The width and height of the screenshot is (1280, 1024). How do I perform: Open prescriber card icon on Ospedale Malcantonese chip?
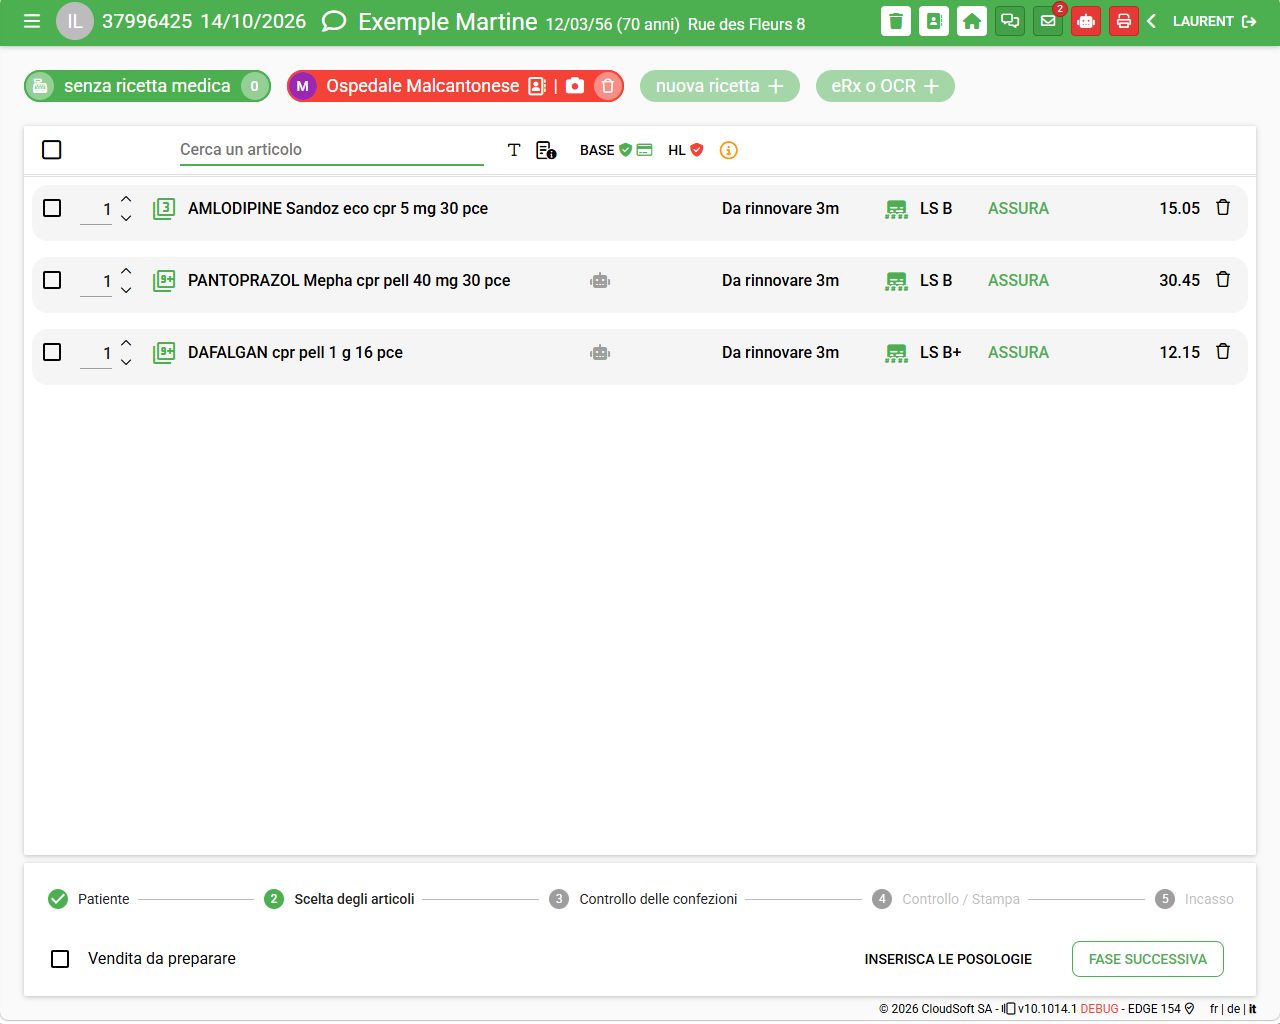tap(537, 86)
